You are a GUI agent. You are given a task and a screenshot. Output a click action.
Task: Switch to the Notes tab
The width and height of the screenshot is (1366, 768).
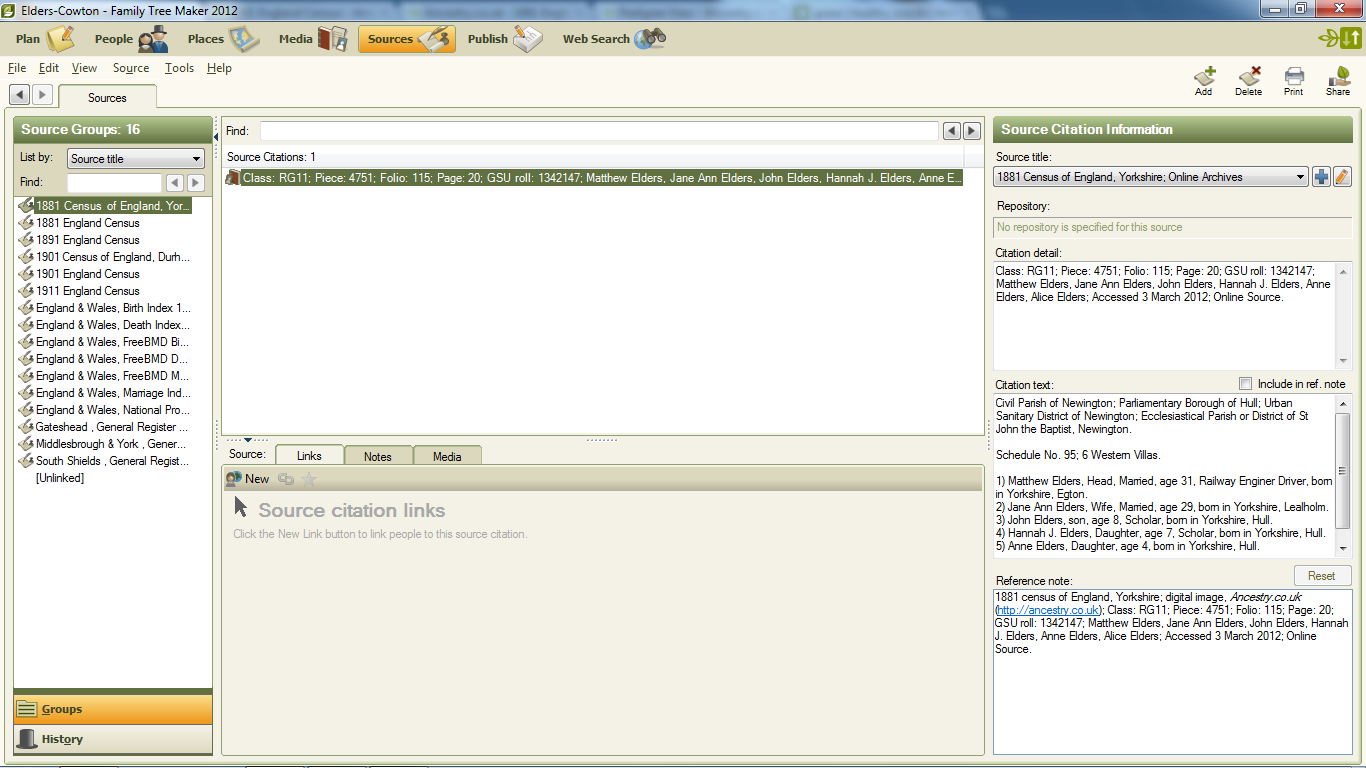click(378, 456)
